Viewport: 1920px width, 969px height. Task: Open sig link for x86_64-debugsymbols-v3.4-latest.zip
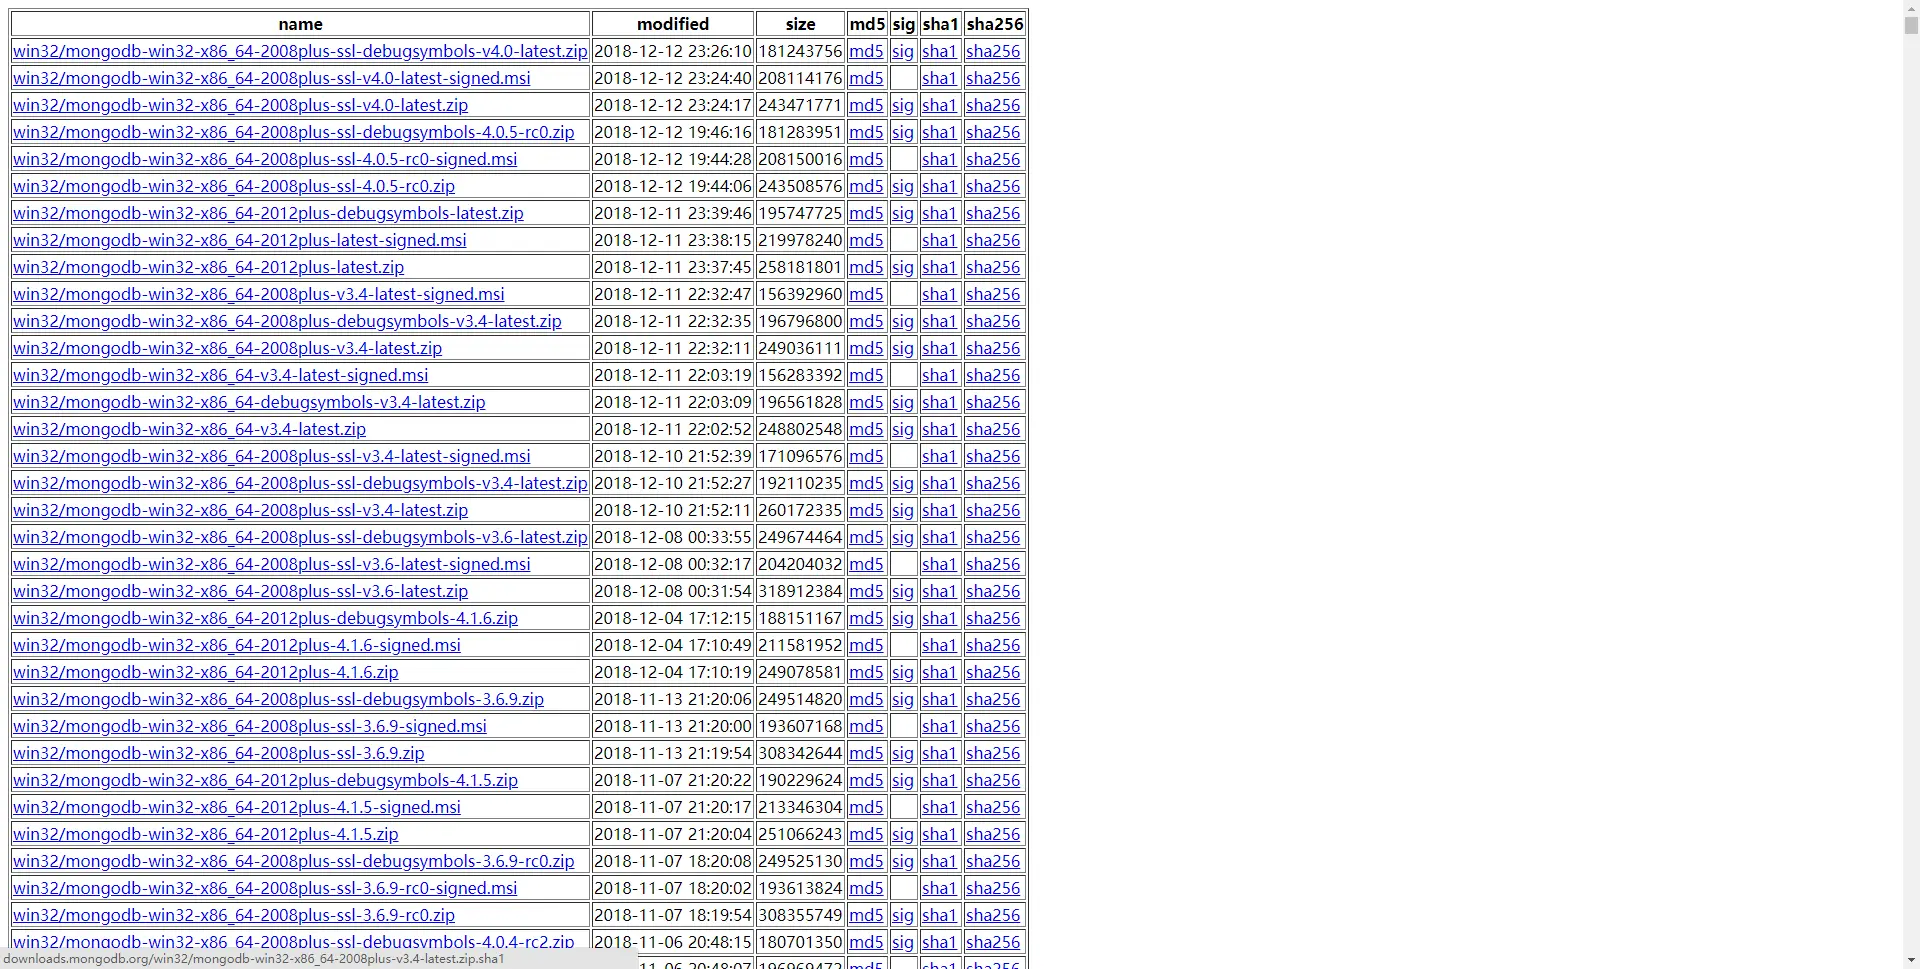click(903, 402)
